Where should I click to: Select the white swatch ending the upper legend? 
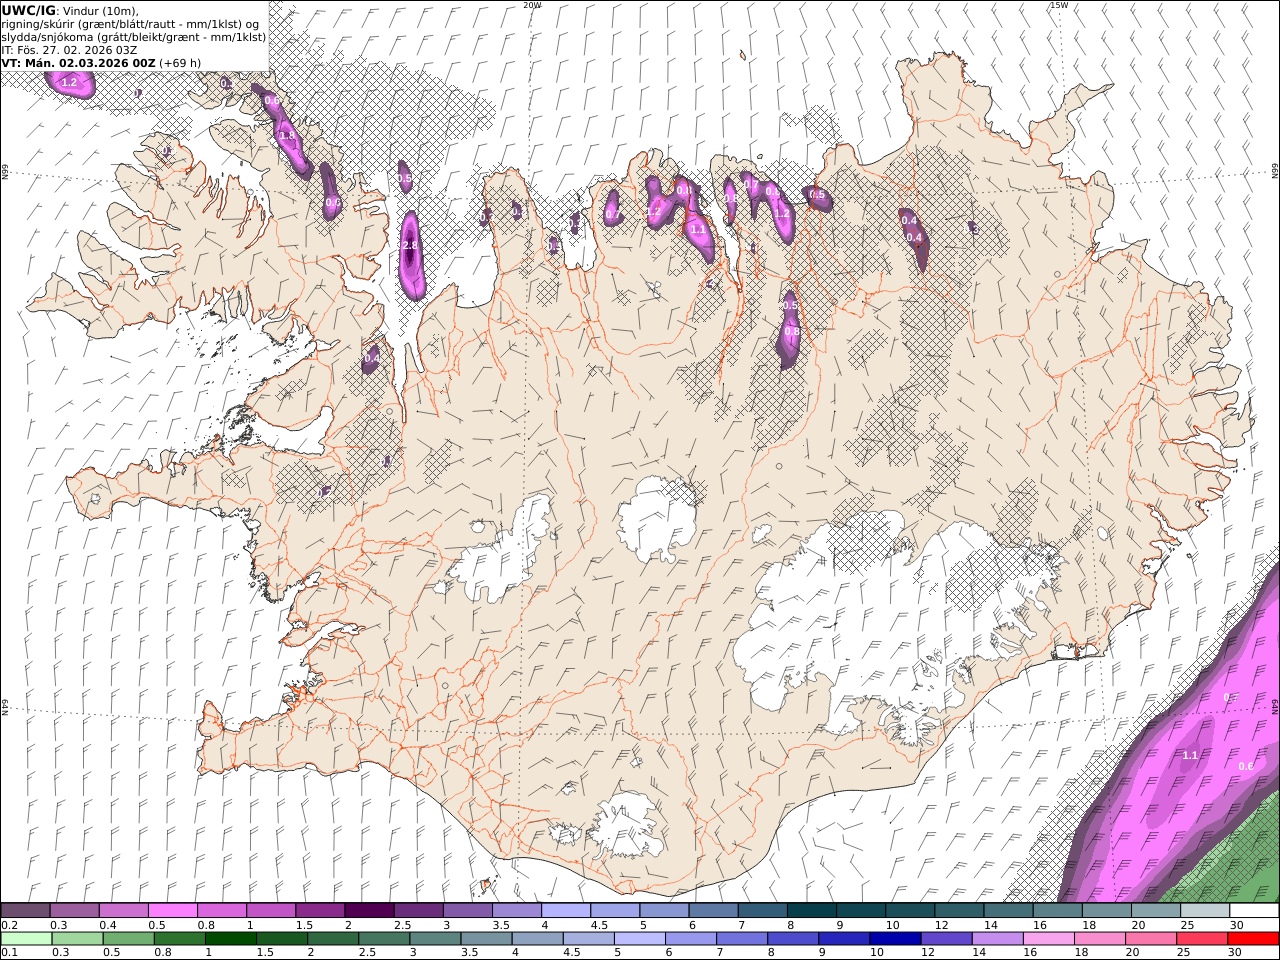pyautogui.click(x=1253, y=911)
